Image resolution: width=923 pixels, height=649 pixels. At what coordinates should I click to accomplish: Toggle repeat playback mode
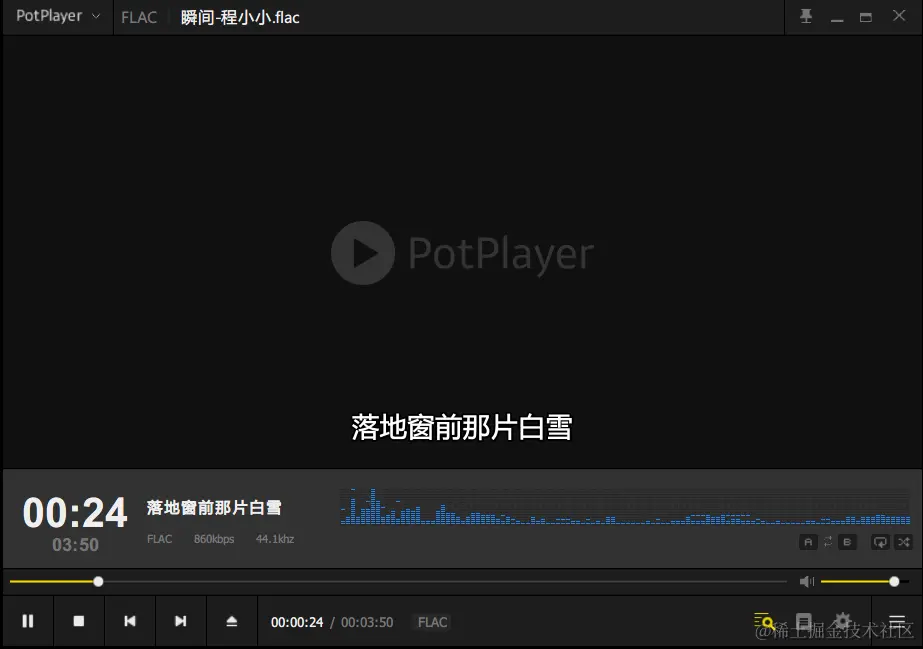(x=880, y=542)
